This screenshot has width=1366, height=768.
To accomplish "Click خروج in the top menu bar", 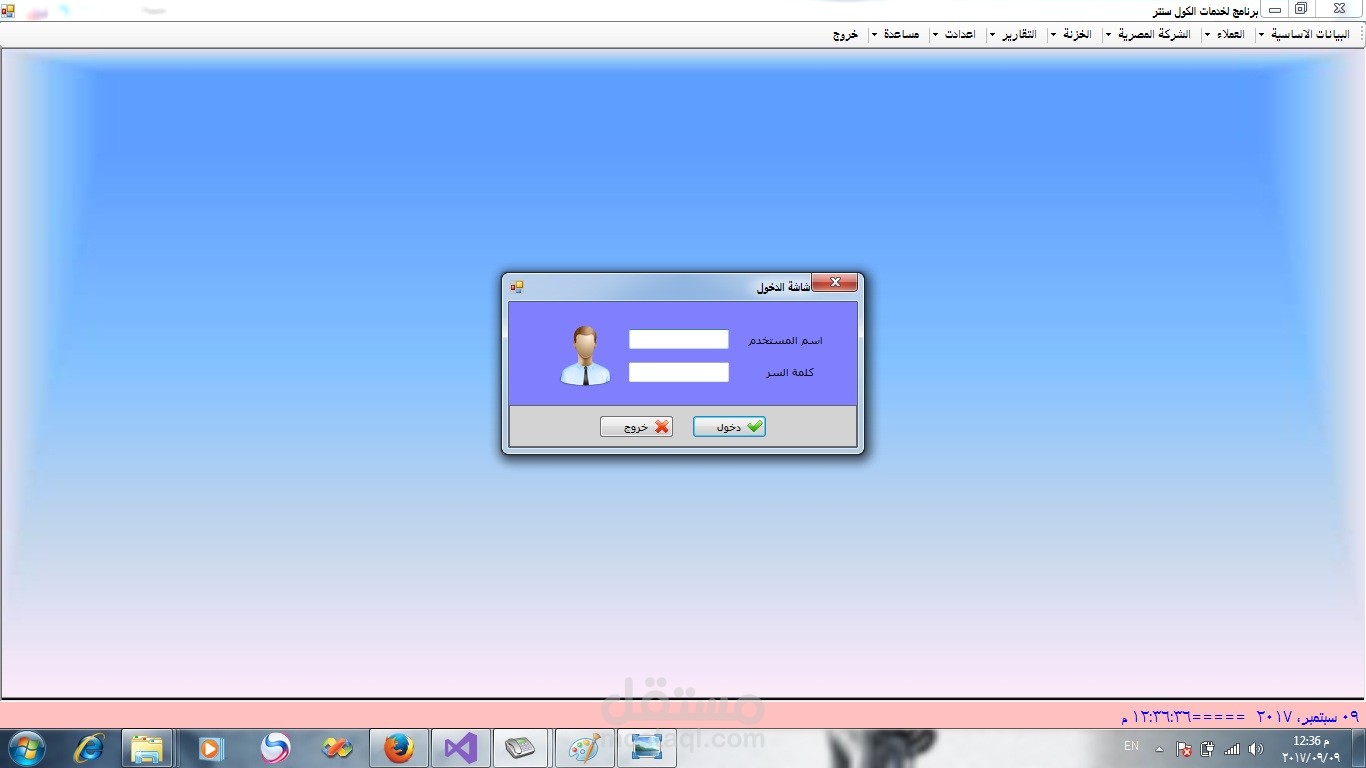I will pyautogui.click(x=846, y=34).
